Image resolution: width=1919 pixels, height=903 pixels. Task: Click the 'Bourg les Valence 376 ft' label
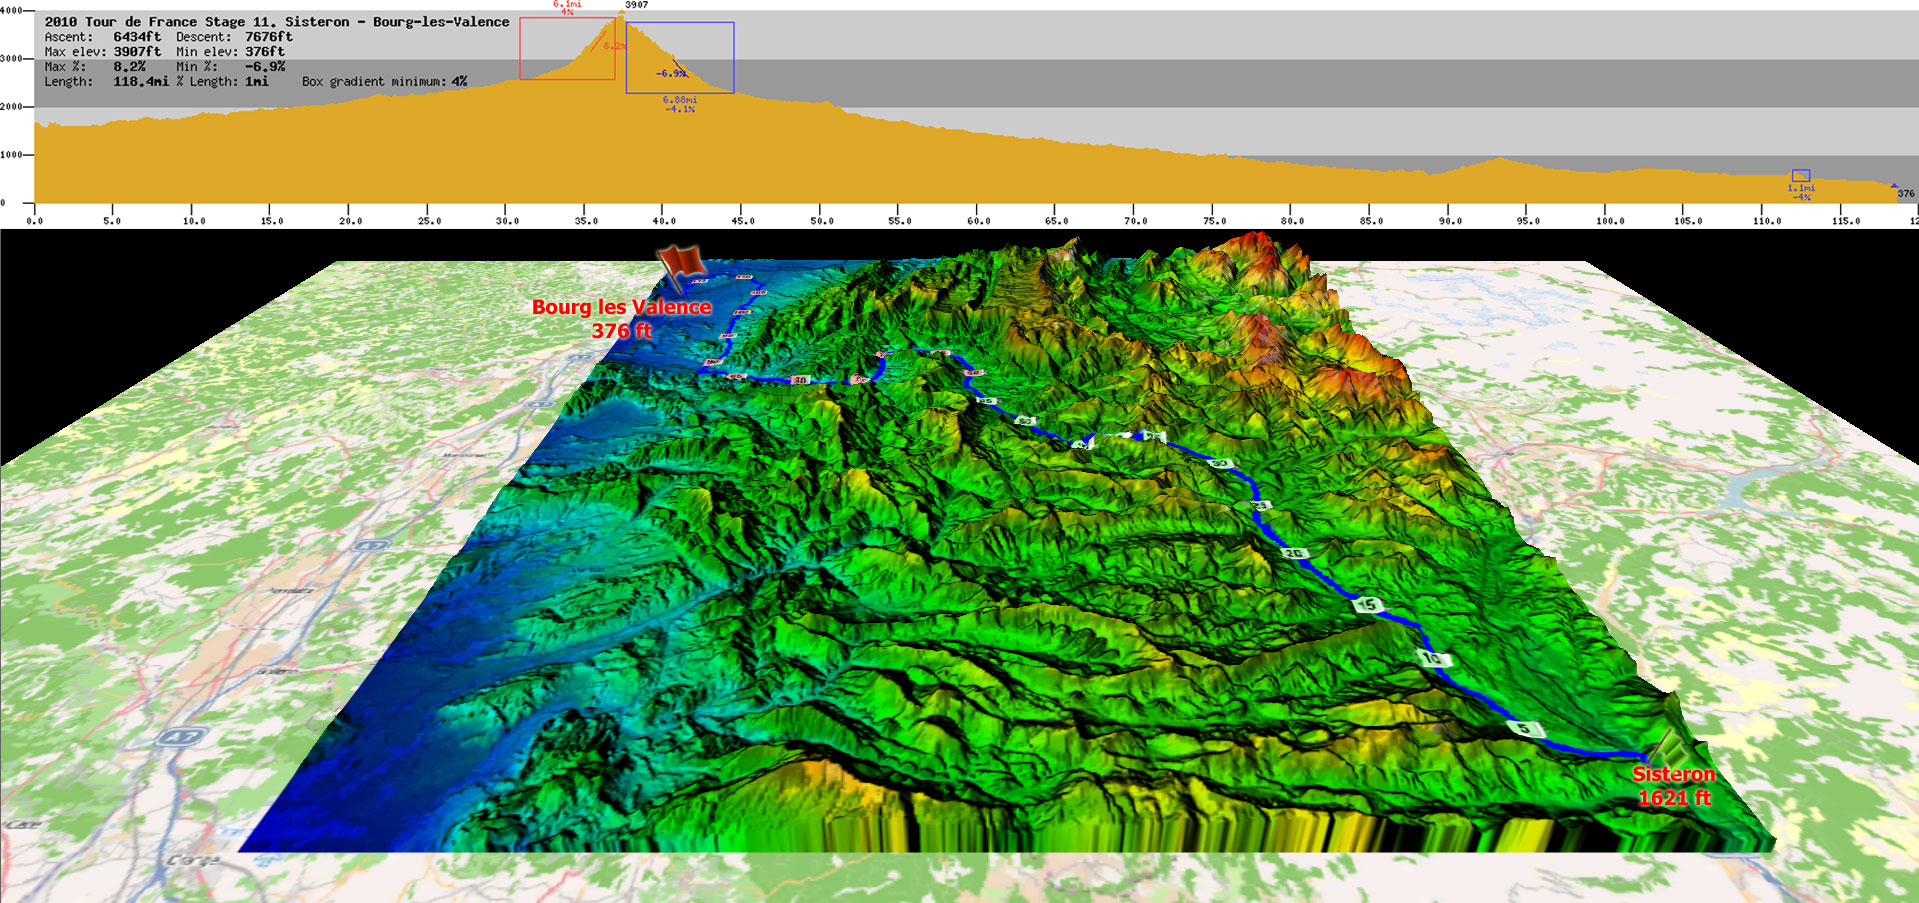tap(621, 319)
